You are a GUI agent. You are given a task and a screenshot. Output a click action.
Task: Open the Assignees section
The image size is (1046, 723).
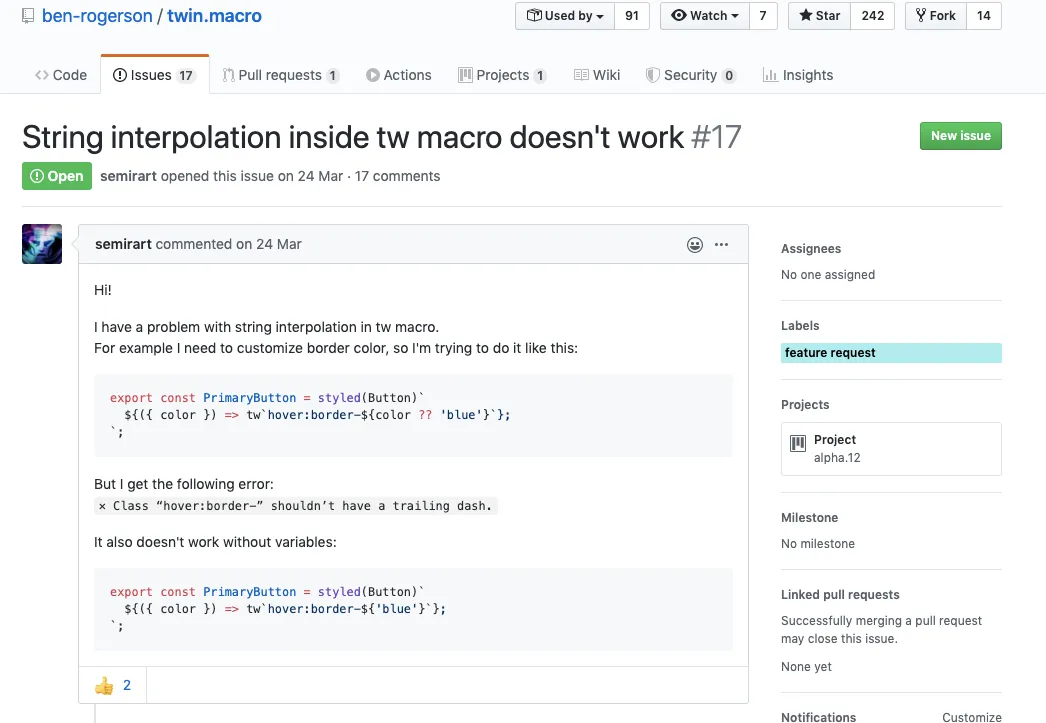[811, 249]
